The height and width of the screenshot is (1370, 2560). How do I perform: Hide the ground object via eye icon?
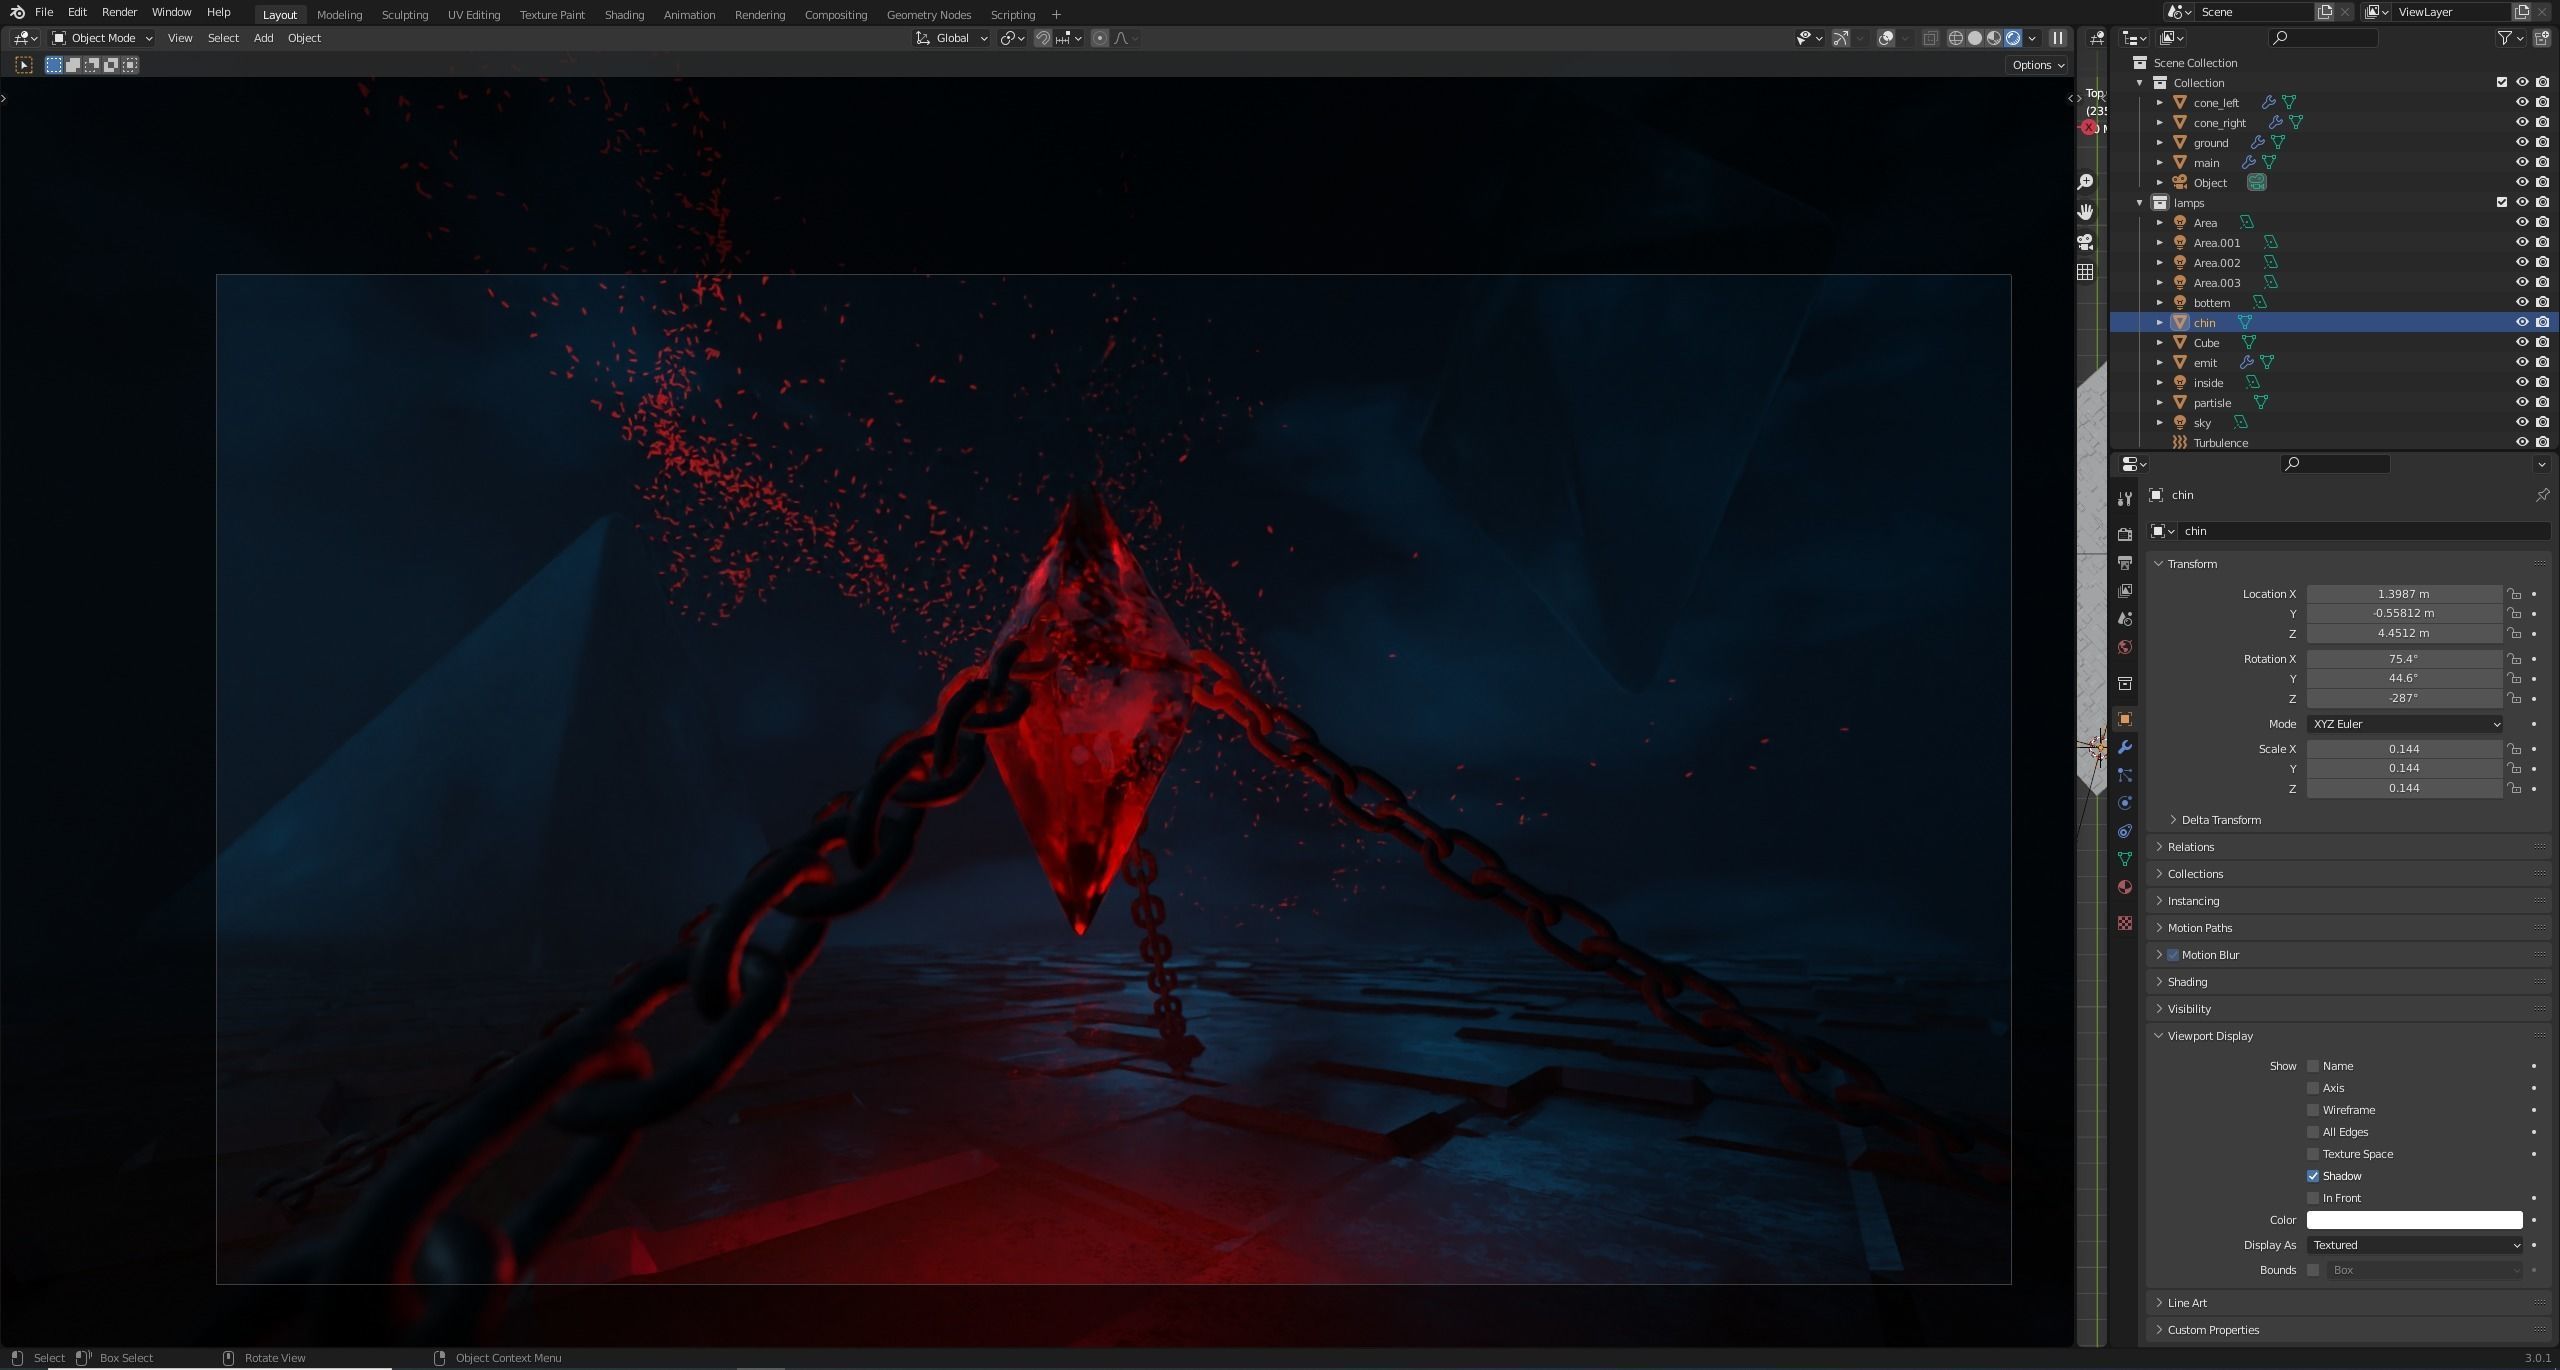2522,142
